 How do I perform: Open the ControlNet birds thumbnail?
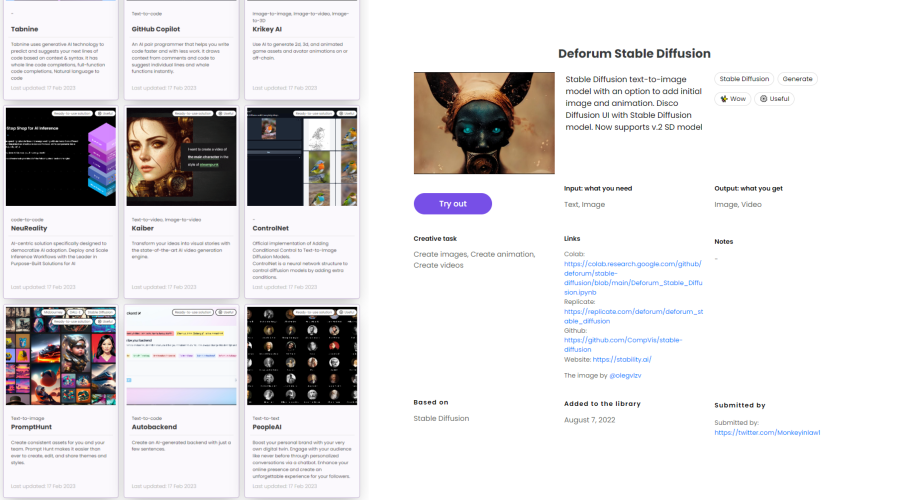click(302, 156)
